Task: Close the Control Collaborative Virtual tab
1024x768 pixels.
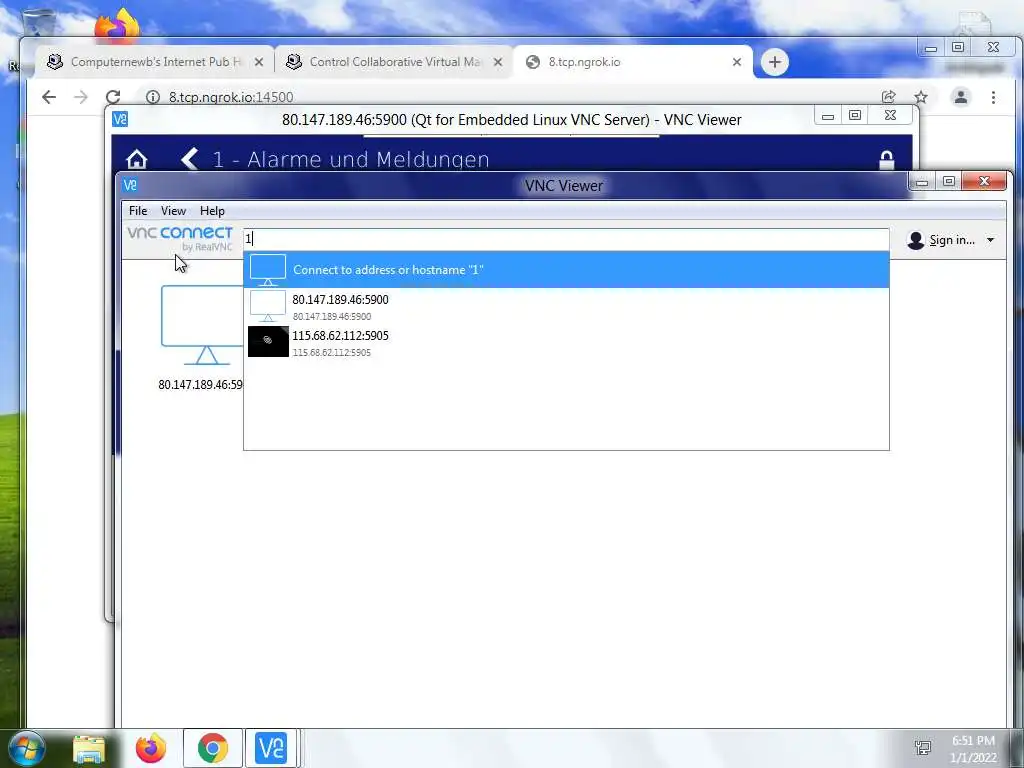Action: pyautogui.click(x=498, y=62)
